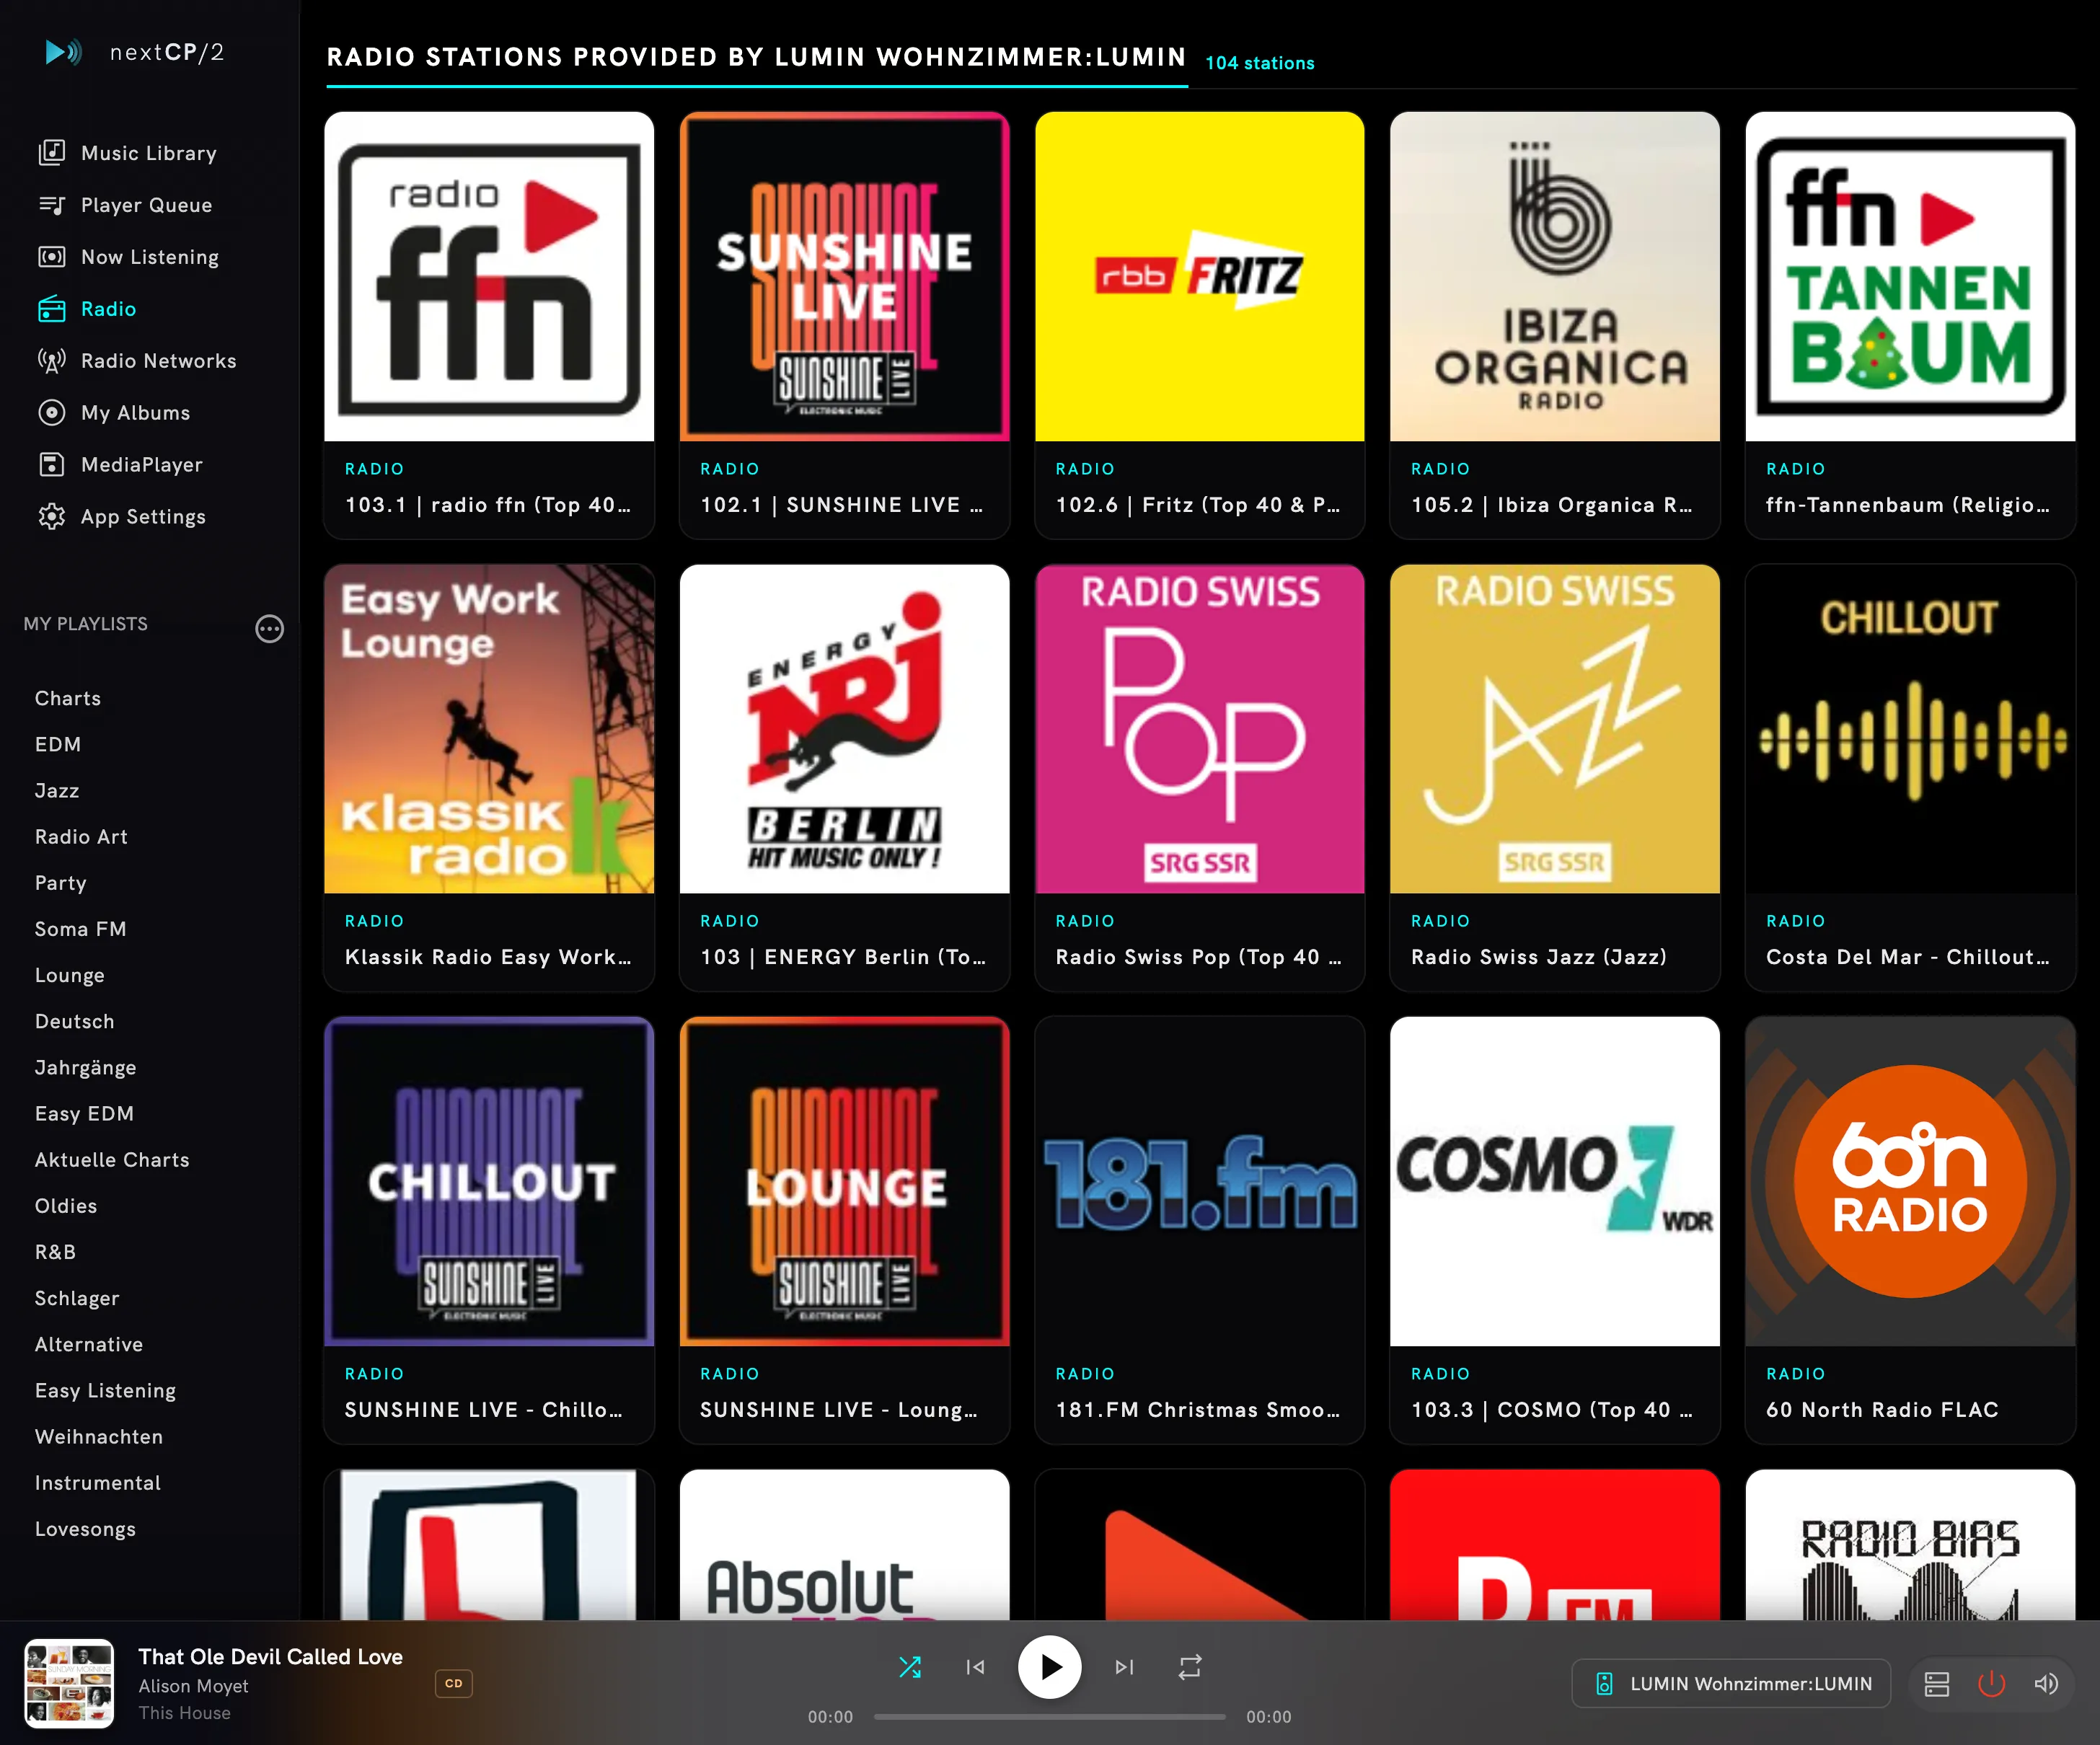Play the 60 North Radio FLAC thumbnail
The image size is (2100, 1745).
[x=1910, y=1181]
